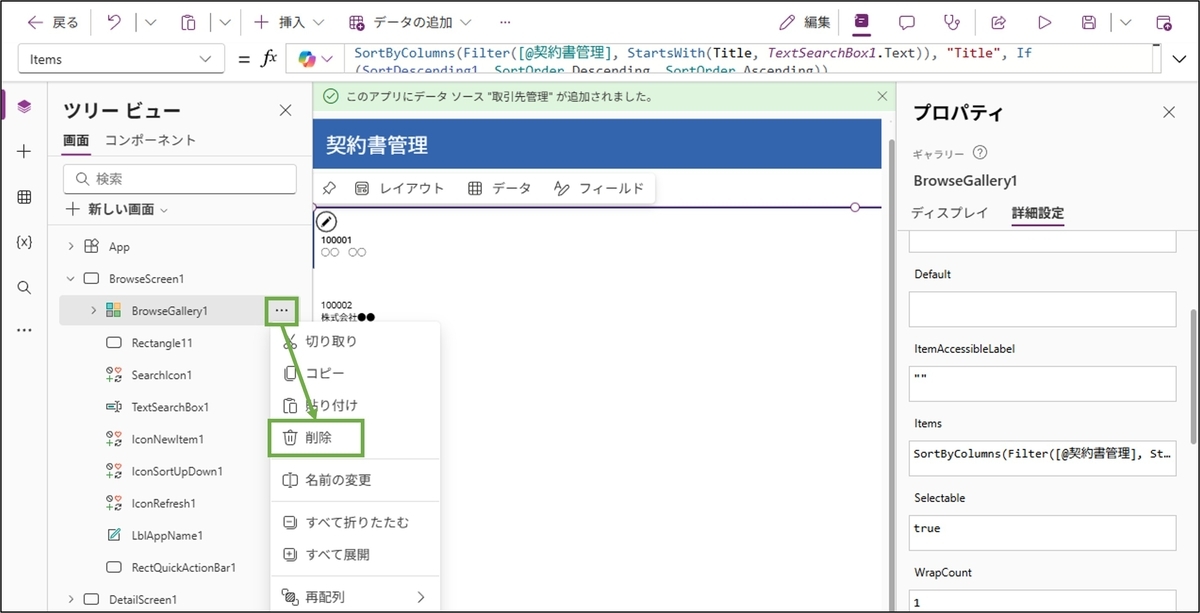Collapse the BrowseScreen1 tree node

pyautogui.click(x=70, y=278)
